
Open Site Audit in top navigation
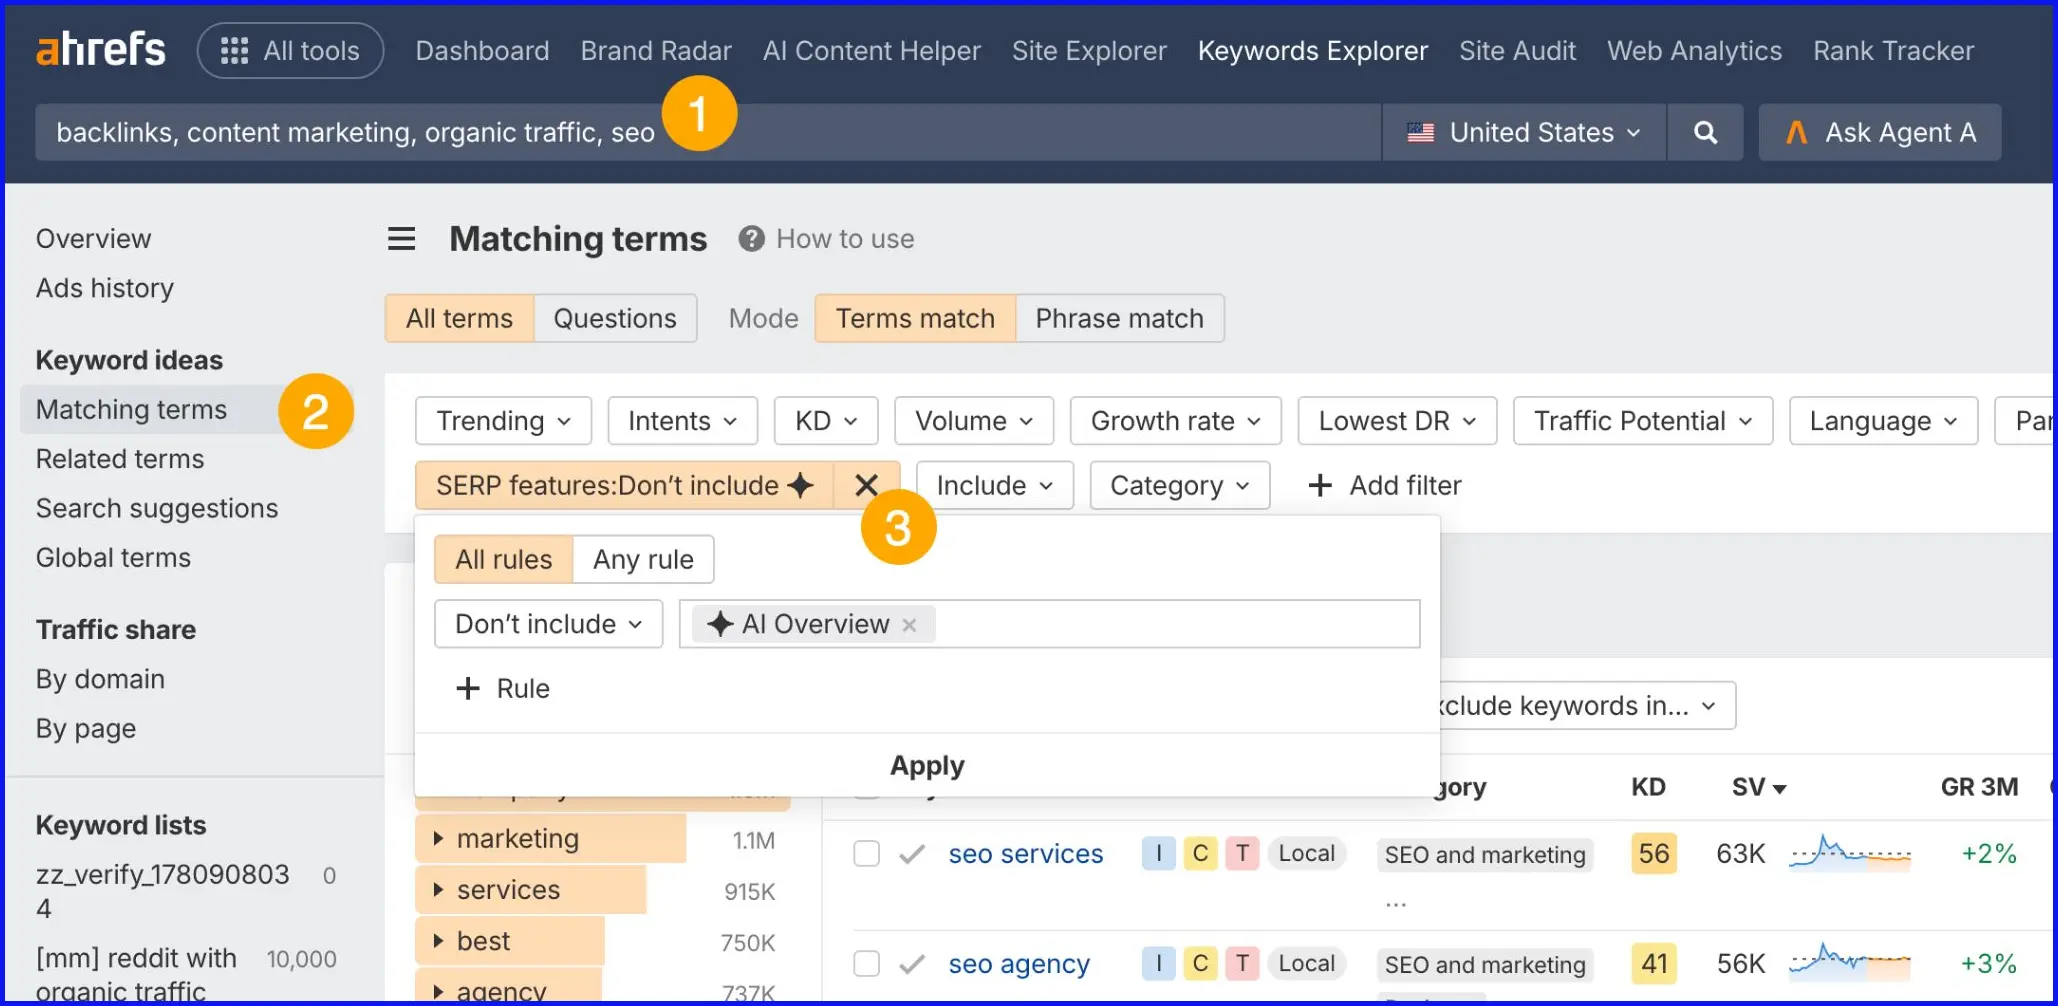1517,50
